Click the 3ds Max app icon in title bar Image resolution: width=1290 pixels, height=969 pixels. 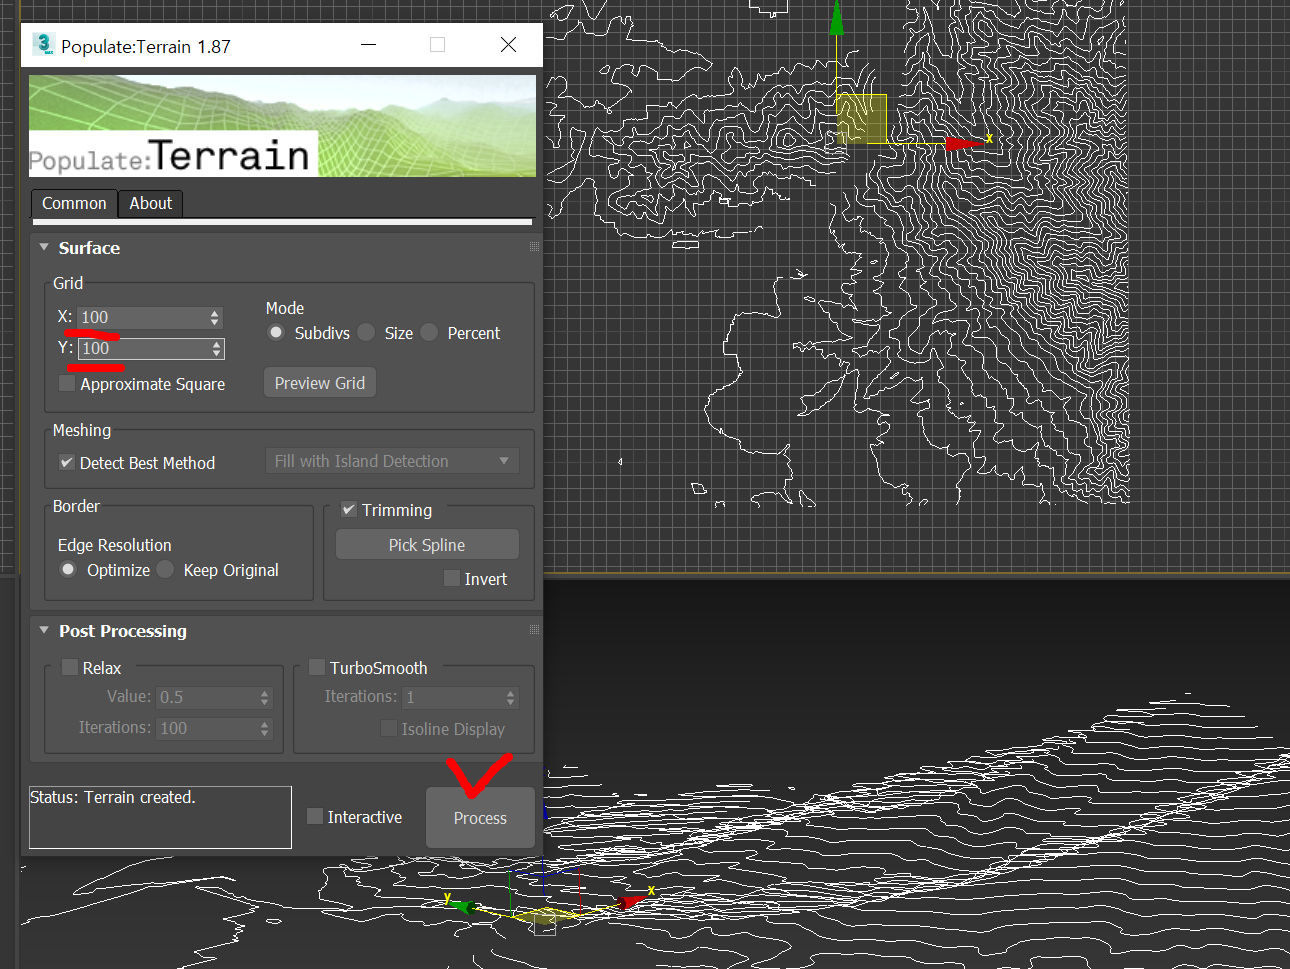click(43, 44)
